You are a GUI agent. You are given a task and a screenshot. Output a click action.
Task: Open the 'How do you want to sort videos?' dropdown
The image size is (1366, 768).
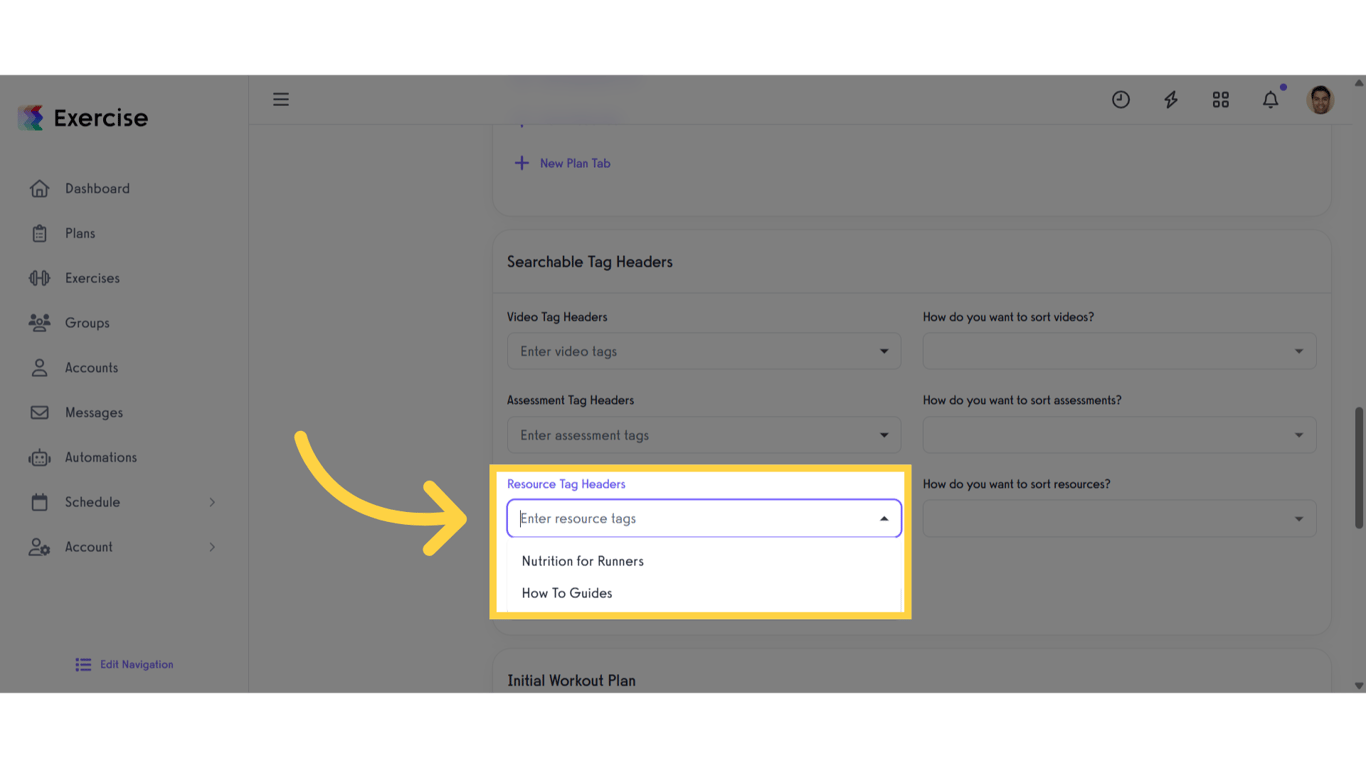point(1298,351)
